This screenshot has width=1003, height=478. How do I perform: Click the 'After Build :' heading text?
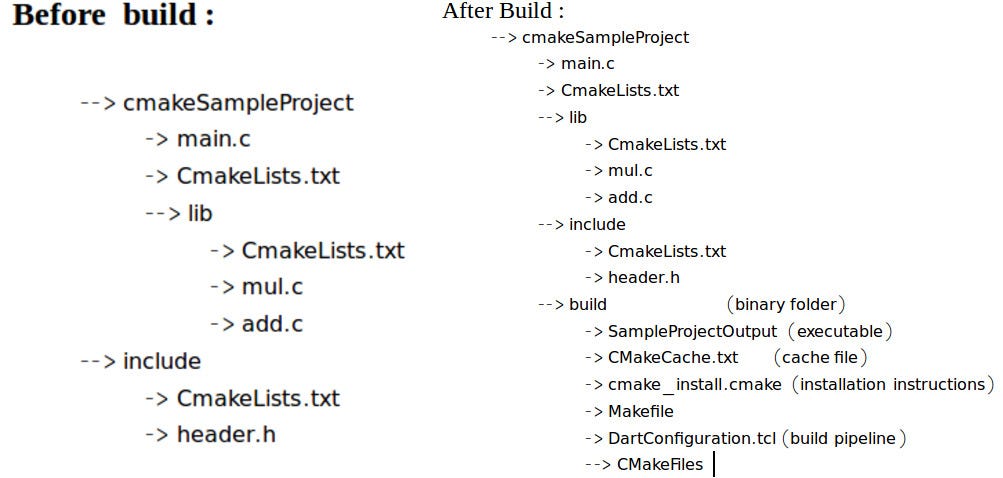(503, 11)
